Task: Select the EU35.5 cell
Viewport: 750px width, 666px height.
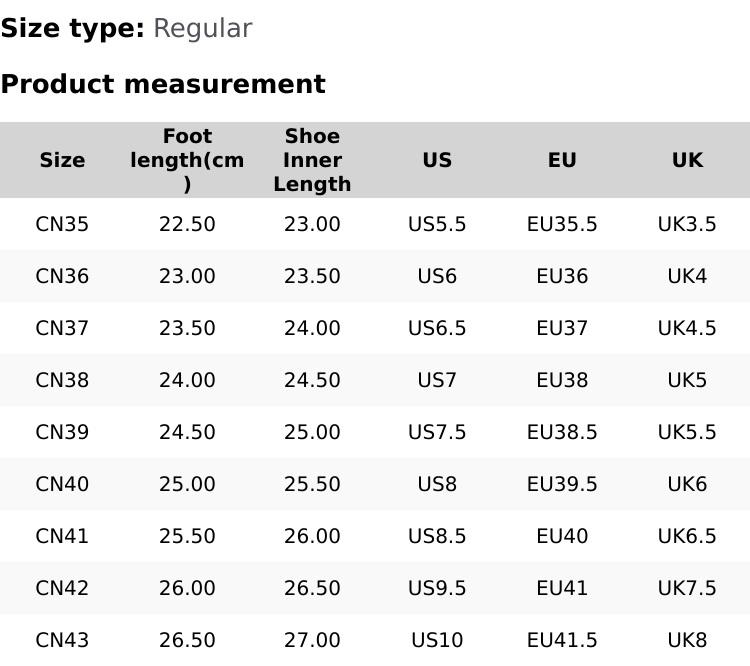Action: (x=562, y=224)
